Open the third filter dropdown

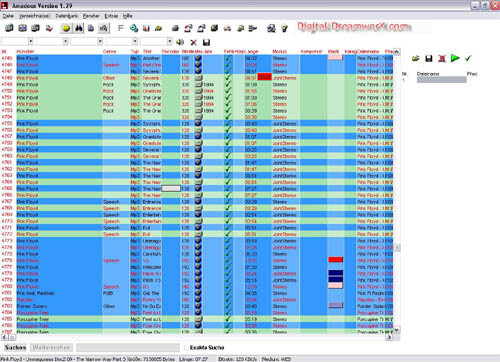100,41
